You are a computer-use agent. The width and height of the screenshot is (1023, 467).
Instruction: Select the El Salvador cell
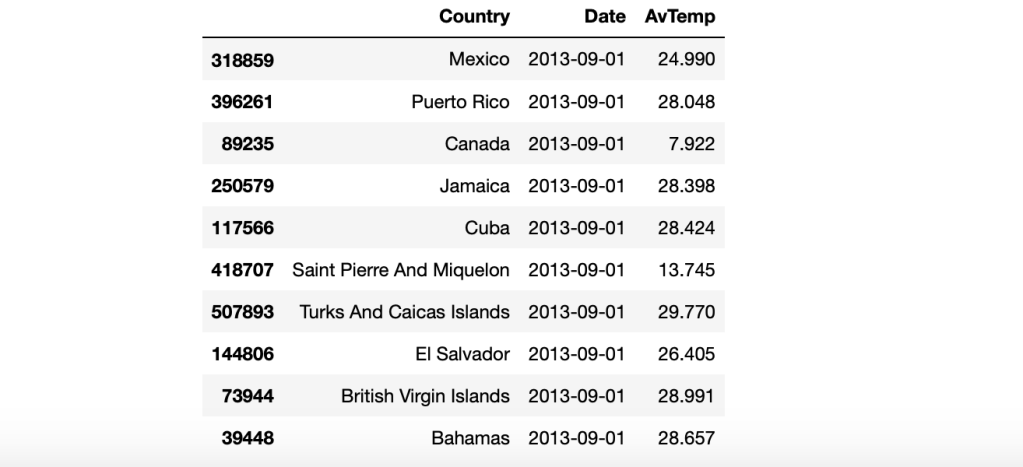[x=462, y=354]
